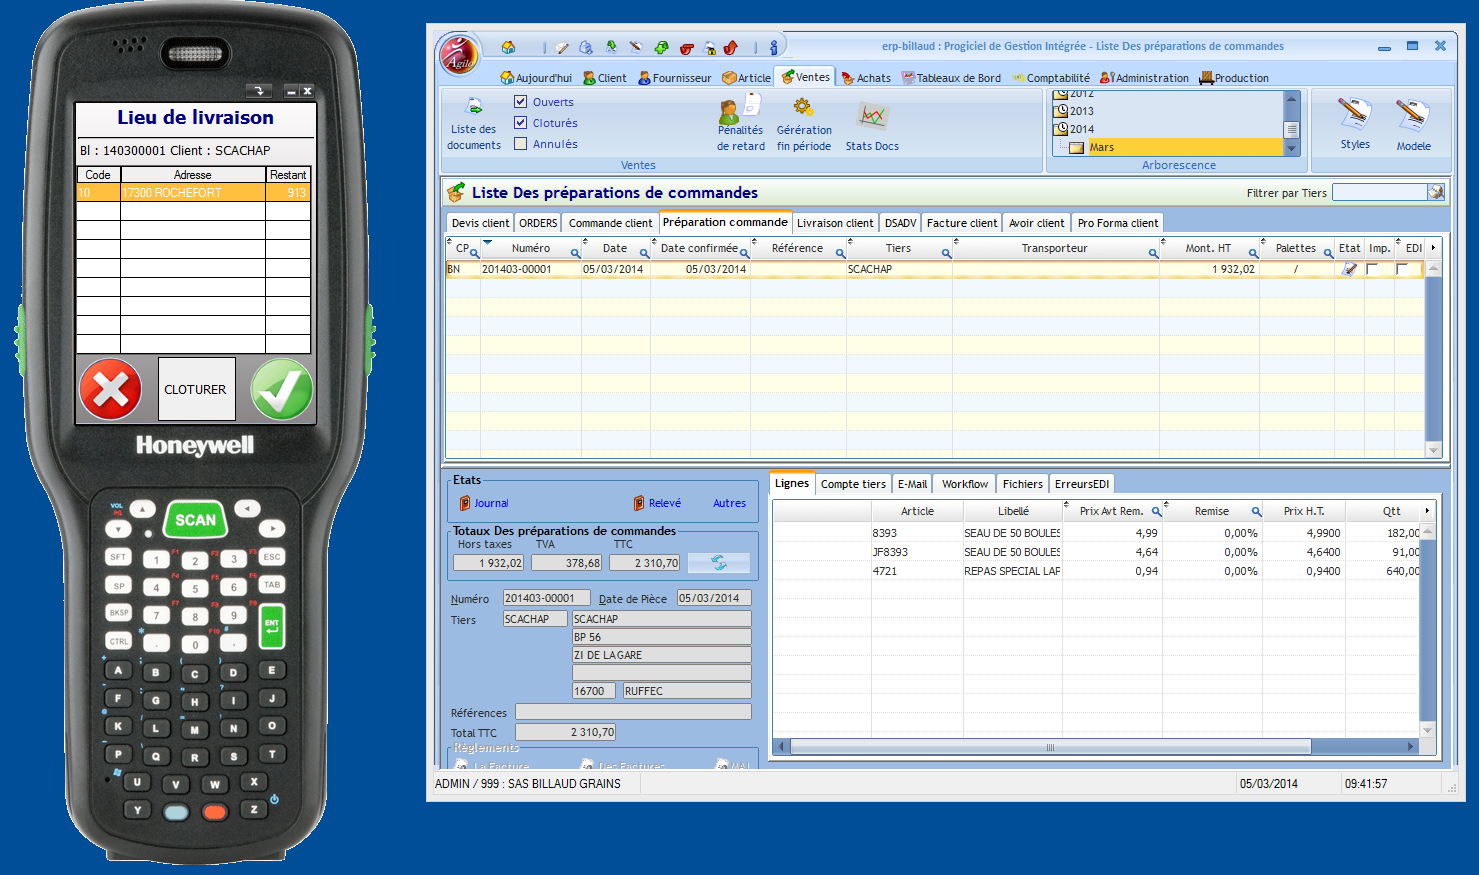The width and height of the screenshot is (1479, 875).
Task: Click the search icon in Prix Avt Rem. header
Action: 1157,511
